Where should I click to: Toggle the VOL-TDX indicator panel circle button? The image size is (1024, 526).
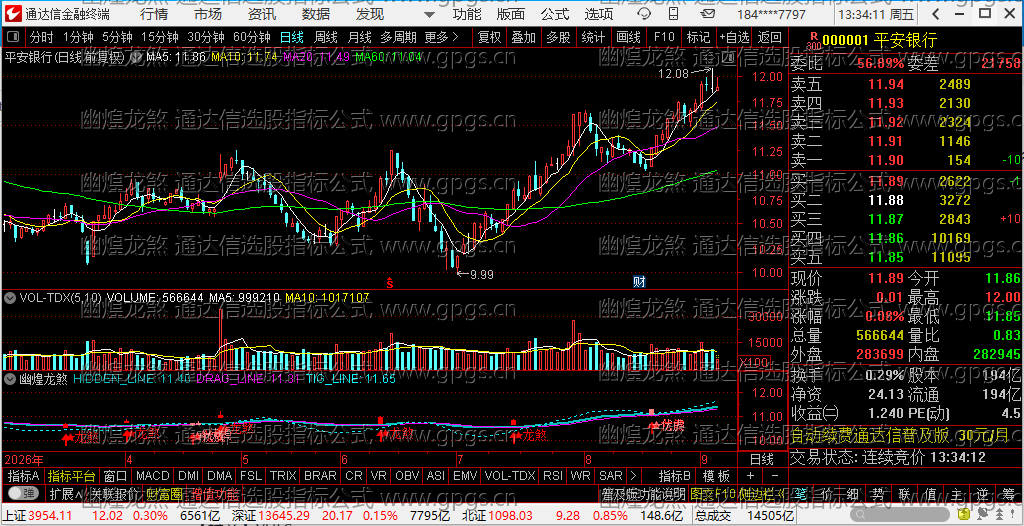[10, 297]
